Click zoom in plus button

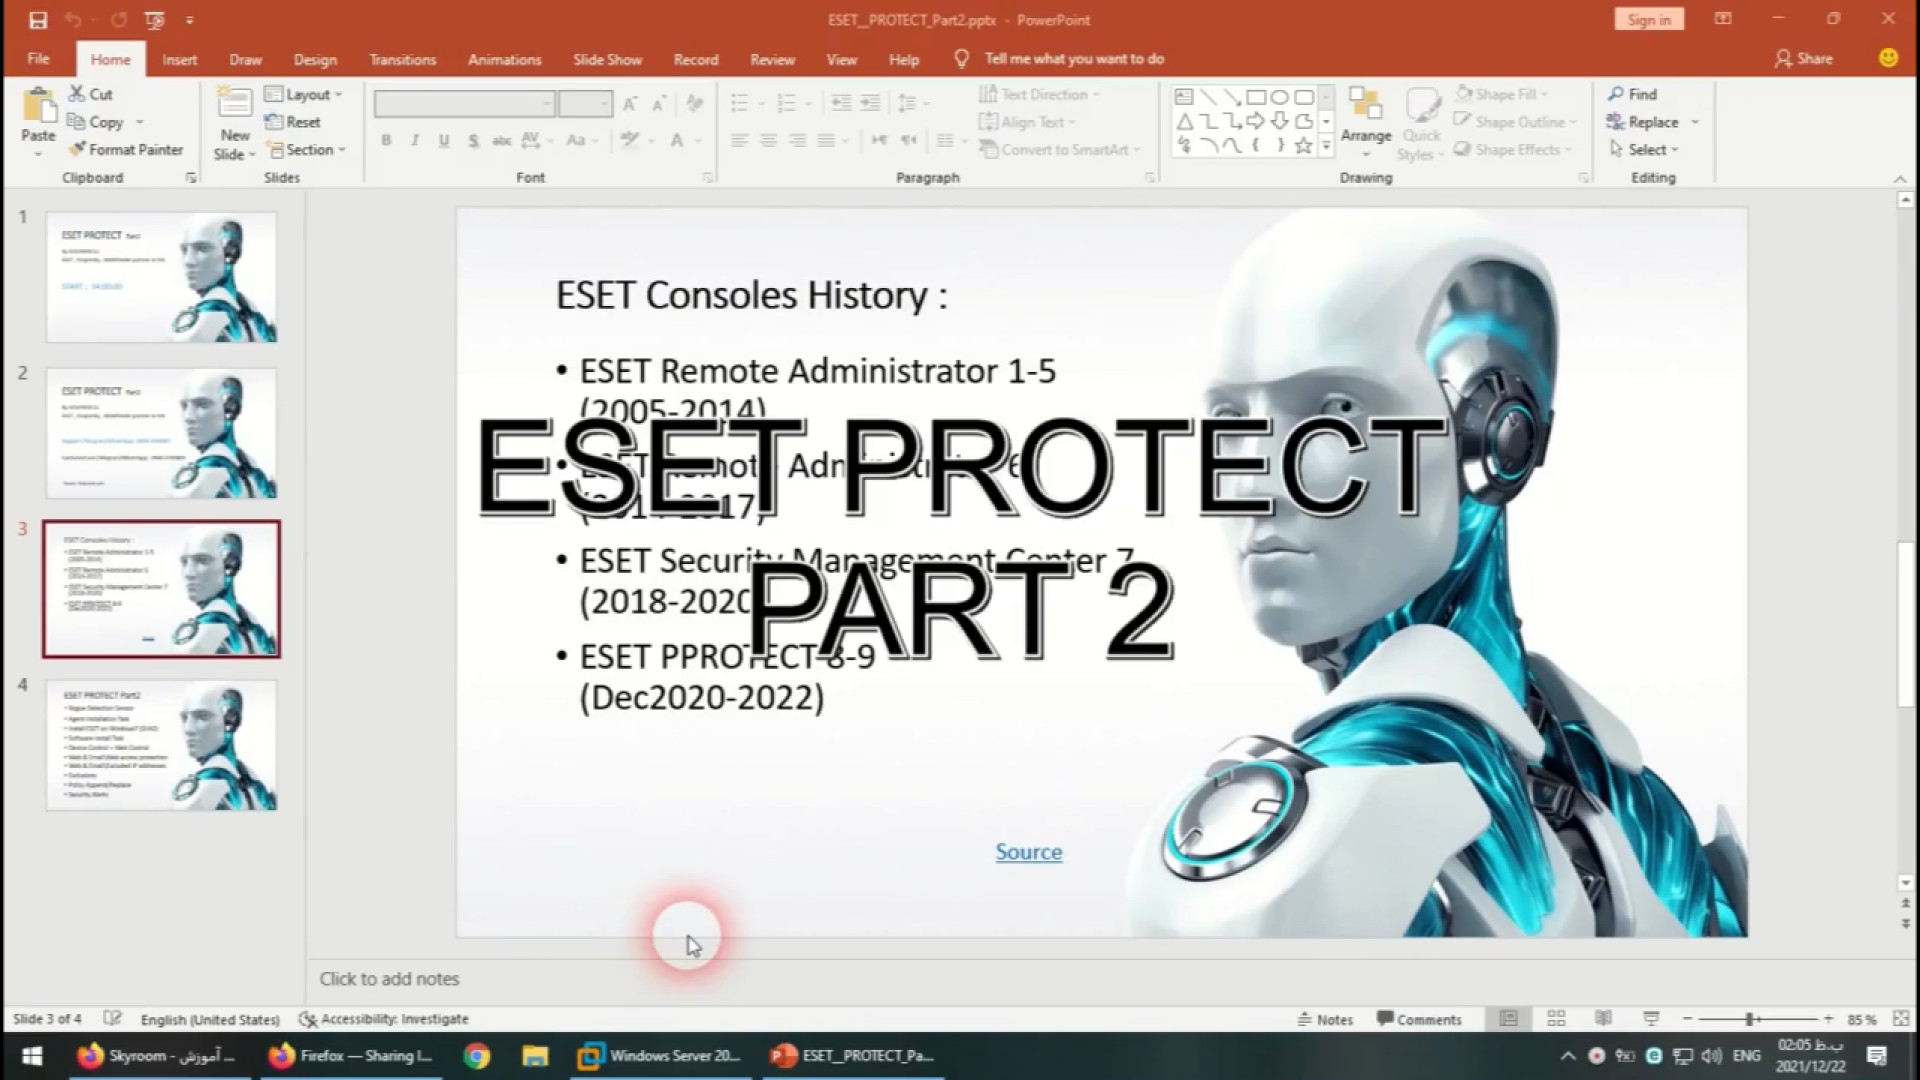[x=1828, y=1019]
